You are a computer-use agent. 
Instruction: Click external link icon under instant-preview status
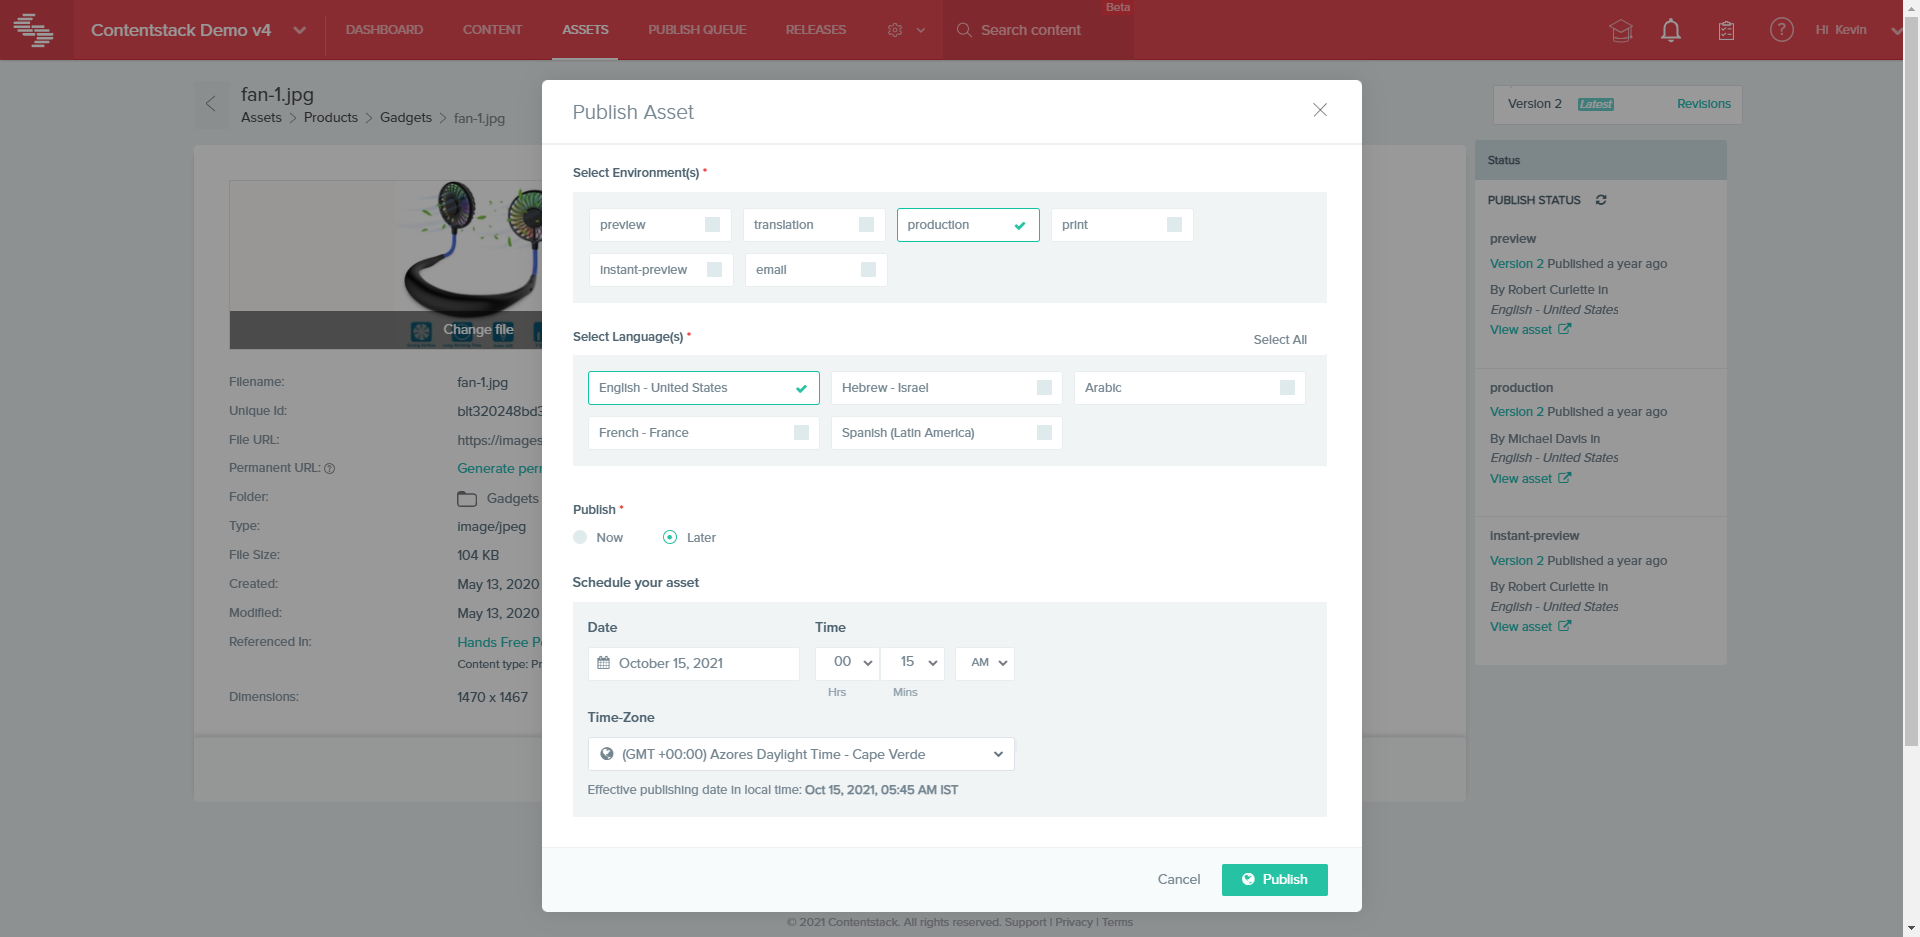[1565, 626]
